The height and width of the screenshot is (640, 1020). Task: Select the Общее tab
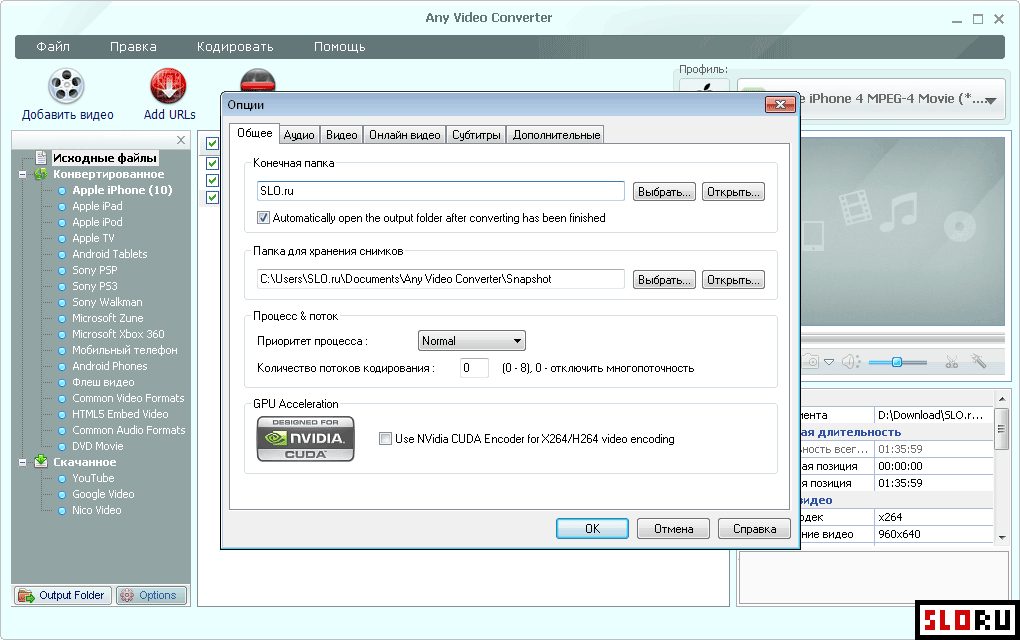click(254, 133)
